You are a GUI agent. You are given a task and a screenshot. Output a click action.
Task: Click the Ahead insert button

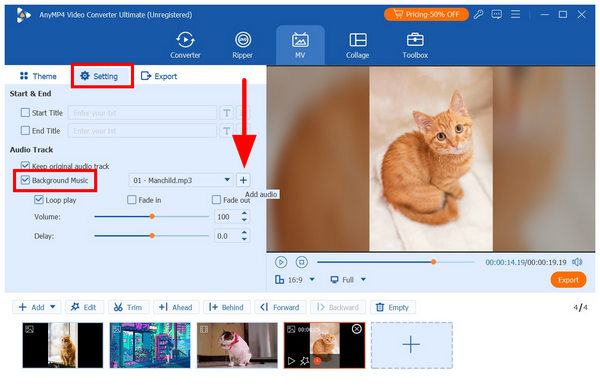(176, 307)
